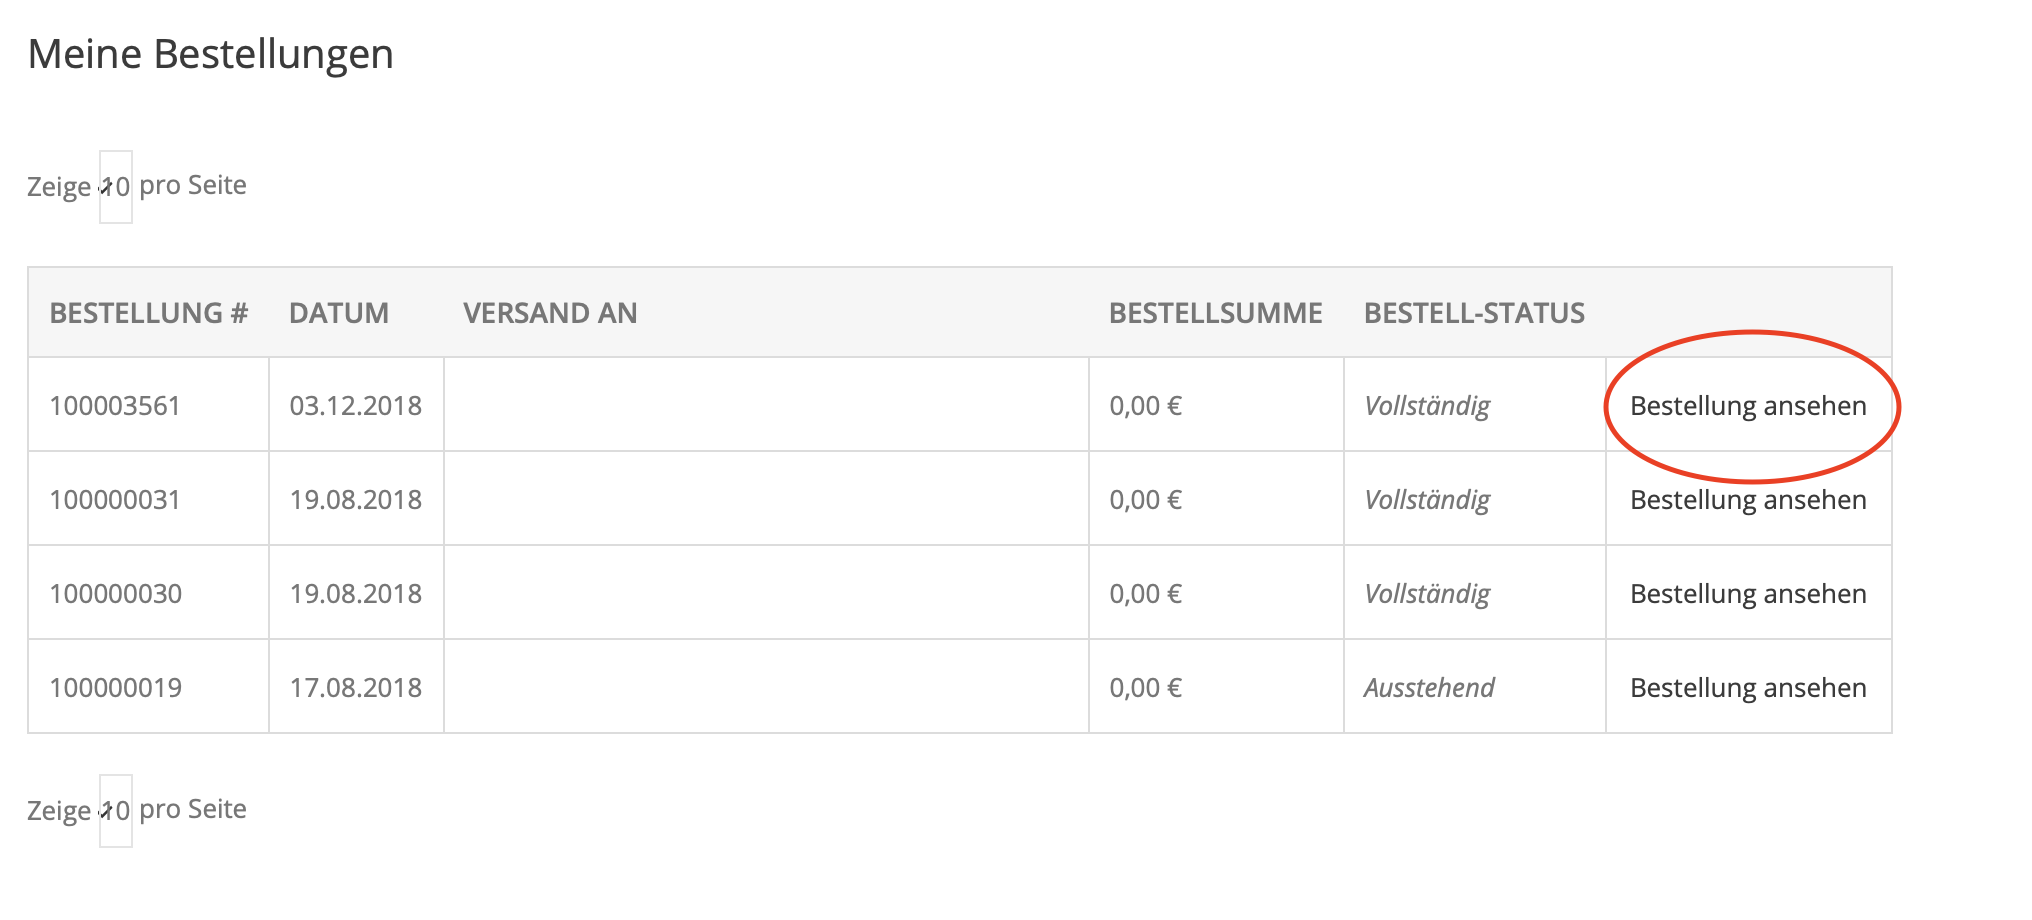
Task: View order 100000019 via Bestellung ansehen
Action: point(1748,688)
